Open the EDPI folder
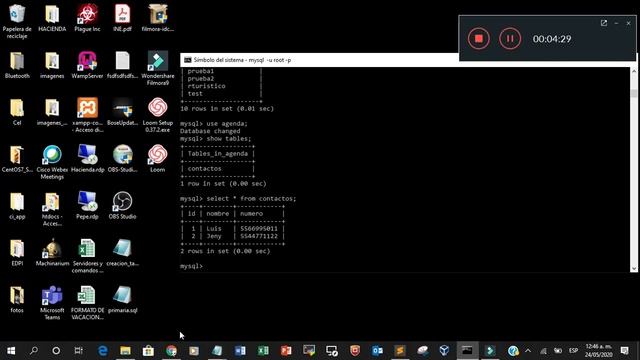 17,253
